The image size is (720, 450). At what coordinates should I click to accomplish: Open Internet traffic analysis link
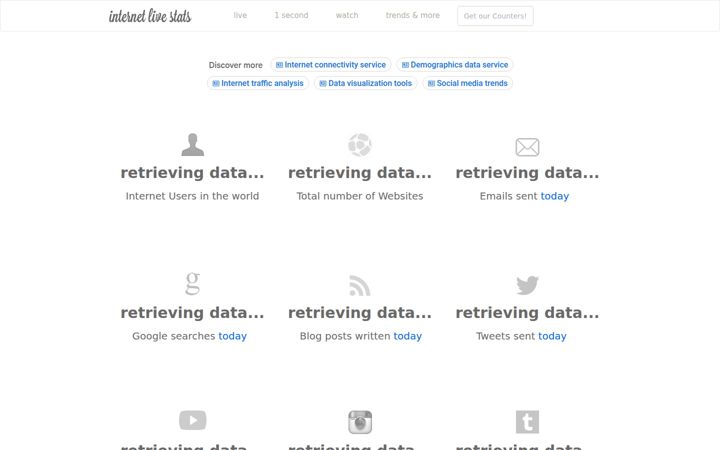pyautogui.click(x=258, y=83)
